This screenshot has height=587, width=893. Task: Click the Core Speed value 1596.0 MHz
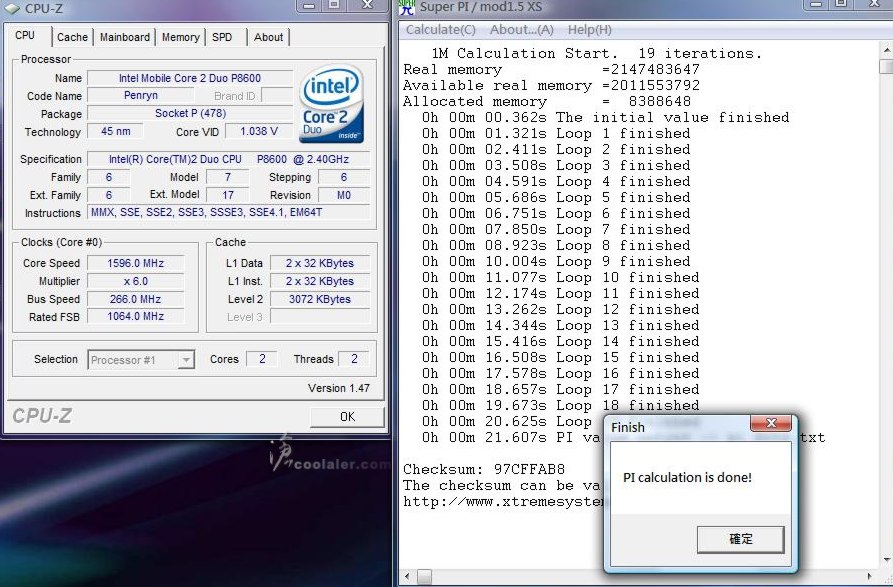(136, 263)
